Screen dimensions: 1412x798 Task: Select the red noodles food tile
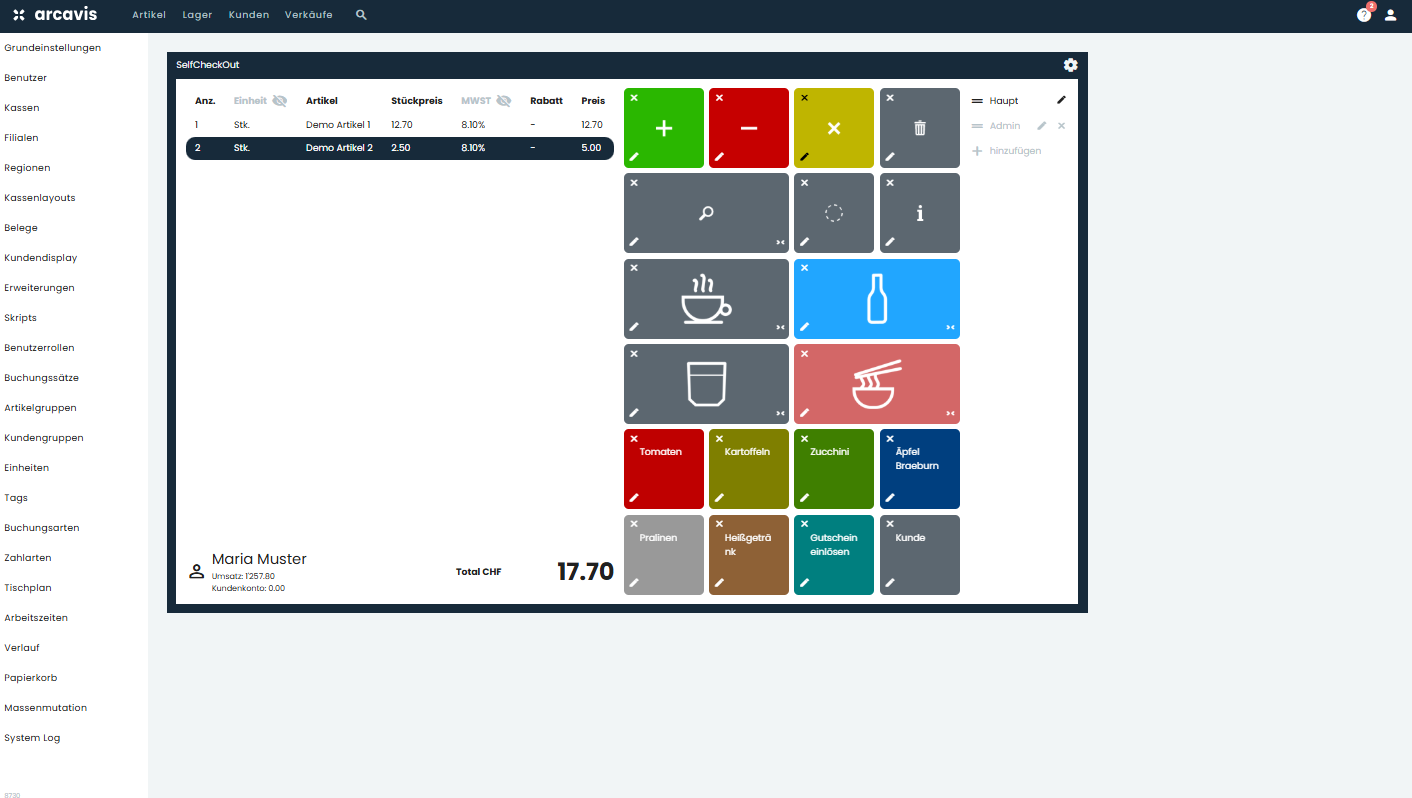pyautogui.click(x=876, y=383)
